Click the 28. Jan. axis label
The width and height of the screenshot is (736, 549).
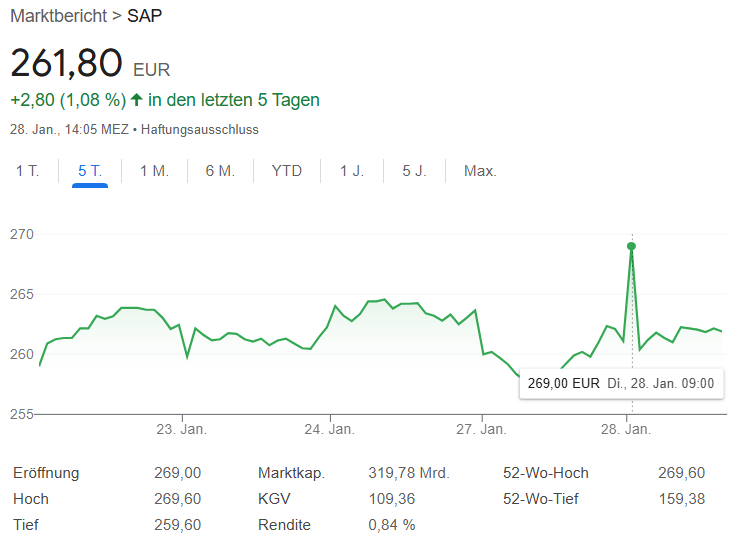[x=626, y=429]
